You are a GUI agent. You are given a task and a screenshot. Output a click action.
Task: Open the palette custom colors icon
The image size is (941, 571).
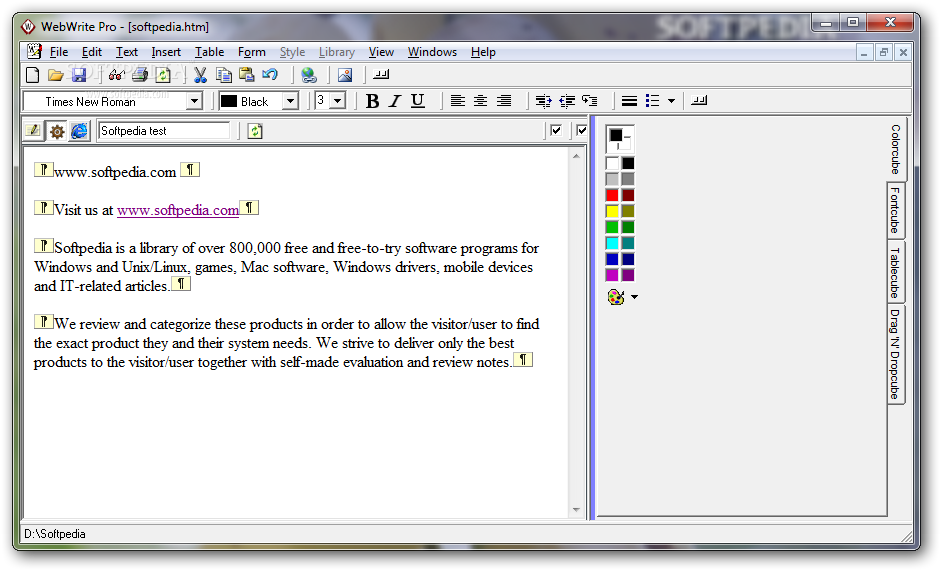tap(616, 297)
